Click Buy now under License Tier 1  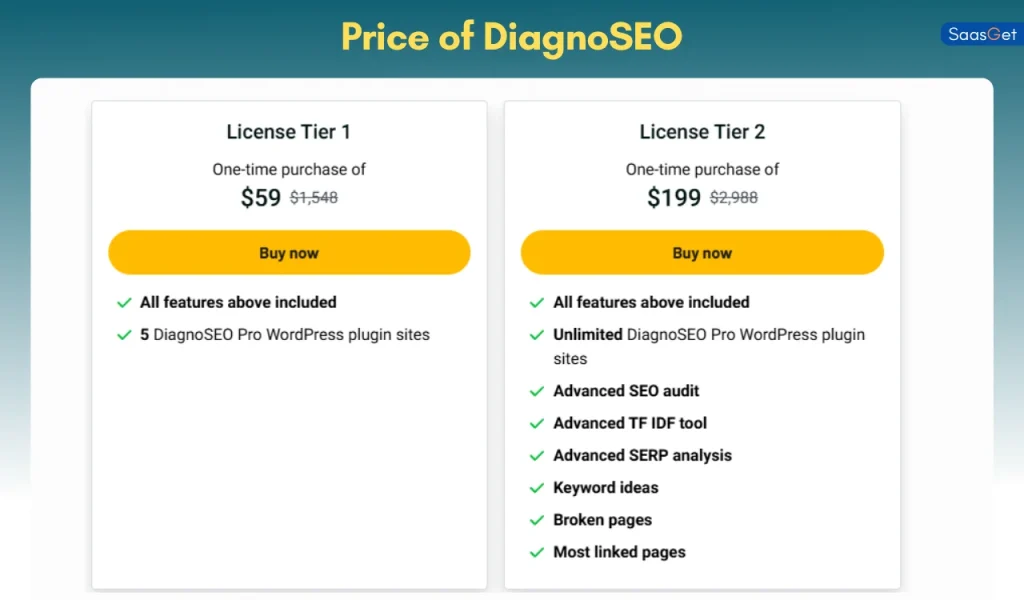click(289, 252)
